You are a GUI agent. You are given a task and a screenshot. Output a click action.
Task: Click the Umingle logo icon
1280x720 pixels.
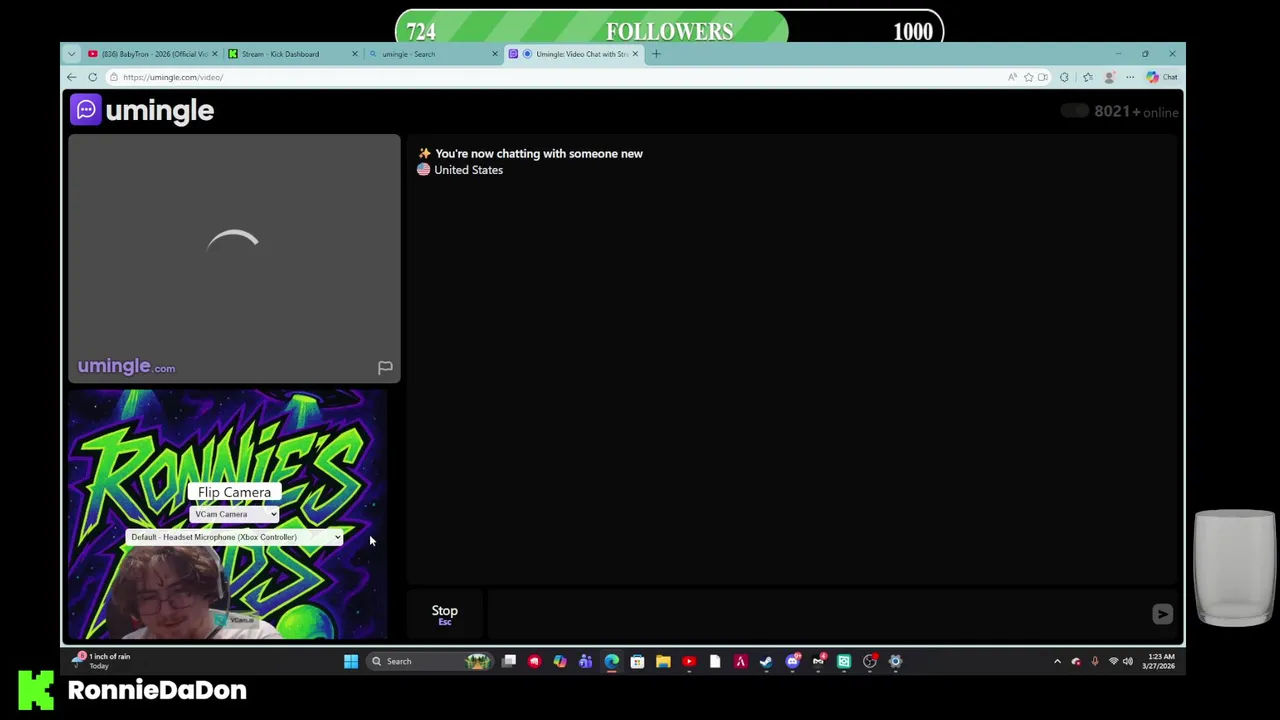(x=86, y=110)
